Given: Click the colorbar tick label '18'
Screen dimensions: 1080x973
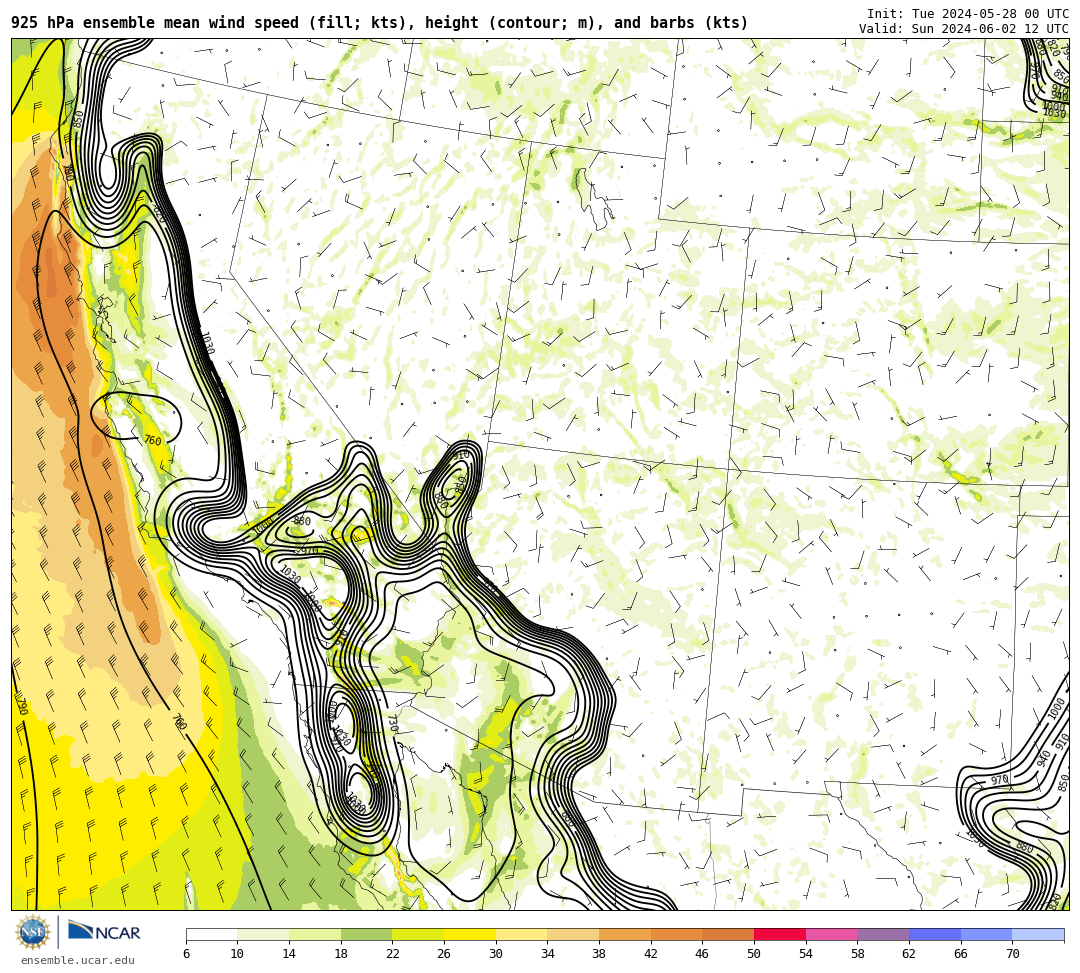Looking at the screenshot, I should 340,954.
